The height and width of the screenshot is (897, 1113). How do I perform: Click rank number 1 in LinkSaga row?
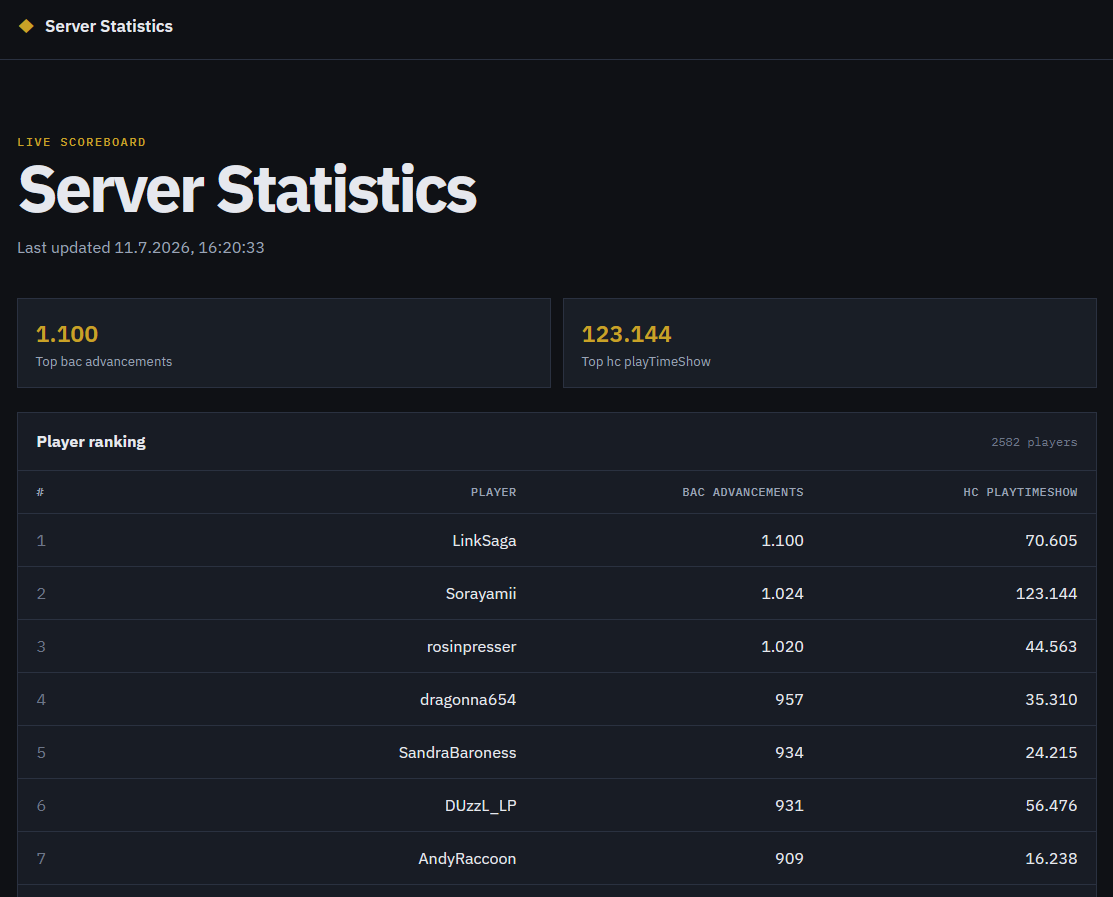pyautogui.click(x=41, y=541)
